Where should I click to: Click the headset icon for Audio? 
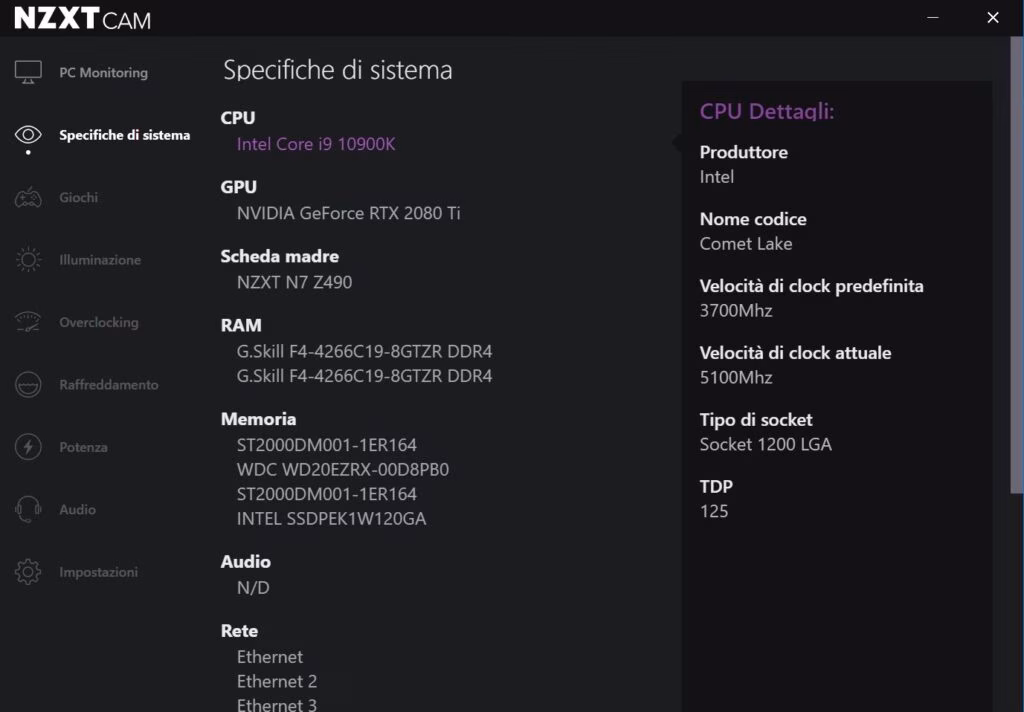pos(28,509)
